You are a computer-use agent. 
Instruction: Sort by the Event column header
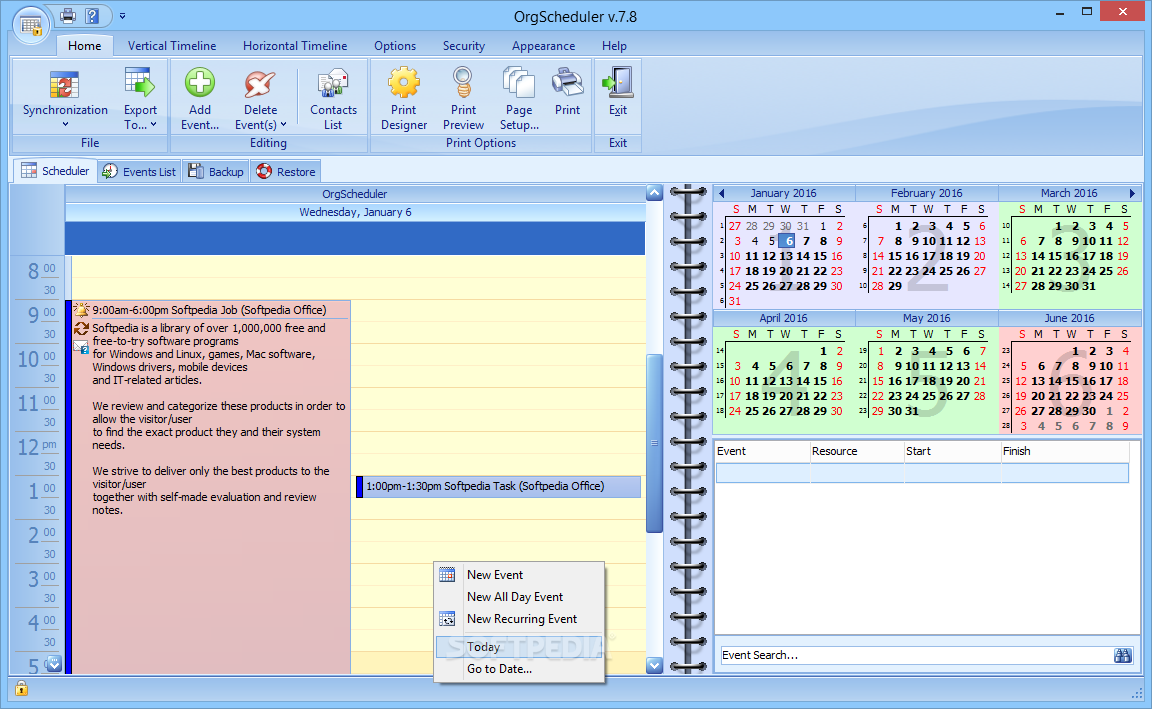pyautogui.click(x=763, y=451)
